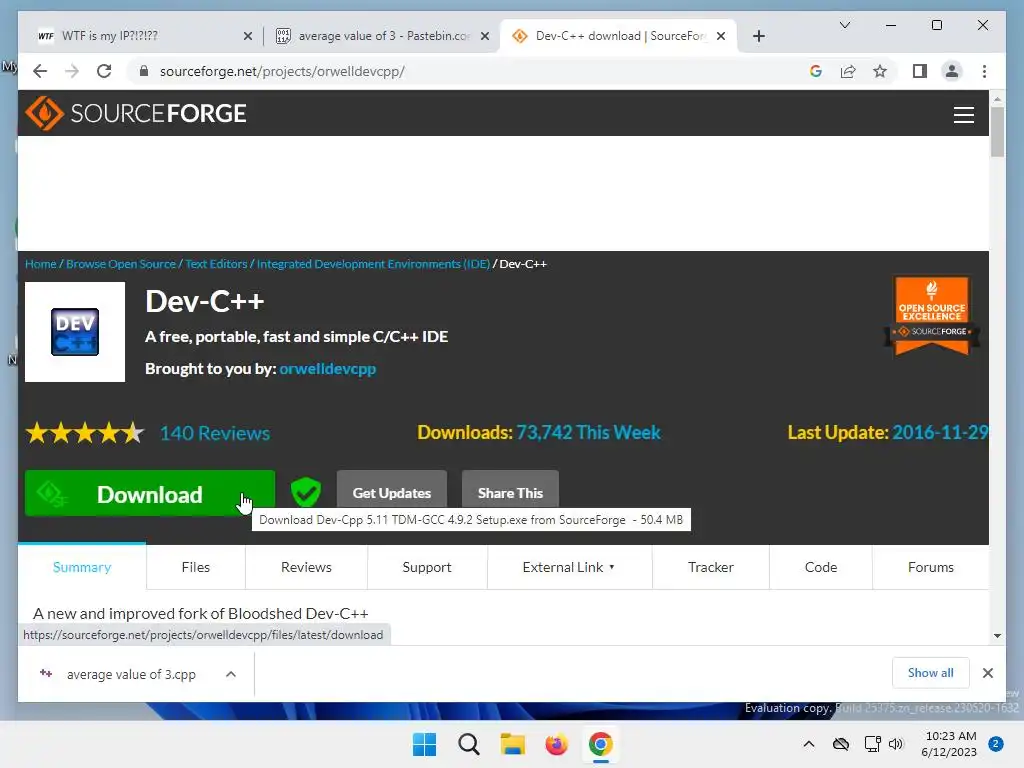Open the Text Editors breadcrumb
The image size is (1024, 768).
coord(216,264)
